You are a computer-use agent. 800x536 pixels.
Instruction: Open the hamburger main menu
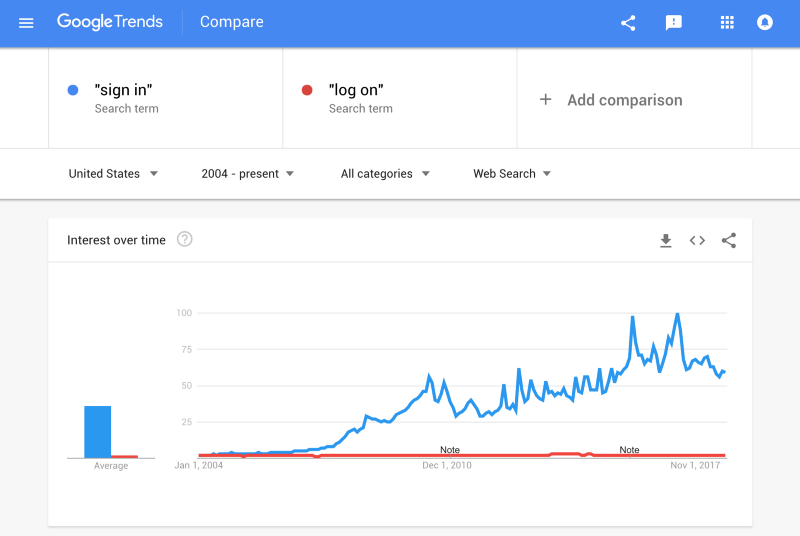pyautogui.click(x=26, y=23)
